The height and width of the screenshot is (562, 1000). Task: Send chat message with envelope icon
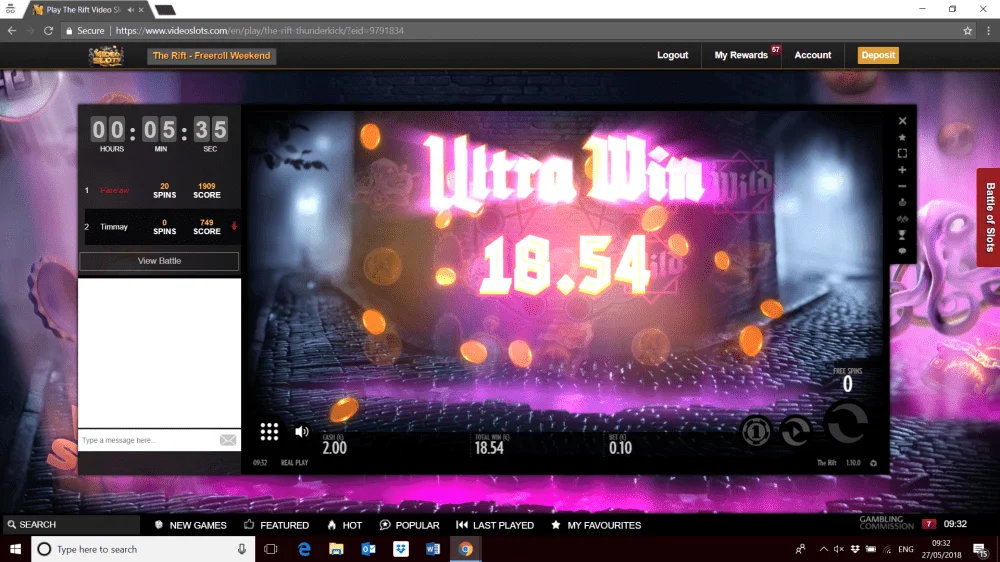[228, 440]
